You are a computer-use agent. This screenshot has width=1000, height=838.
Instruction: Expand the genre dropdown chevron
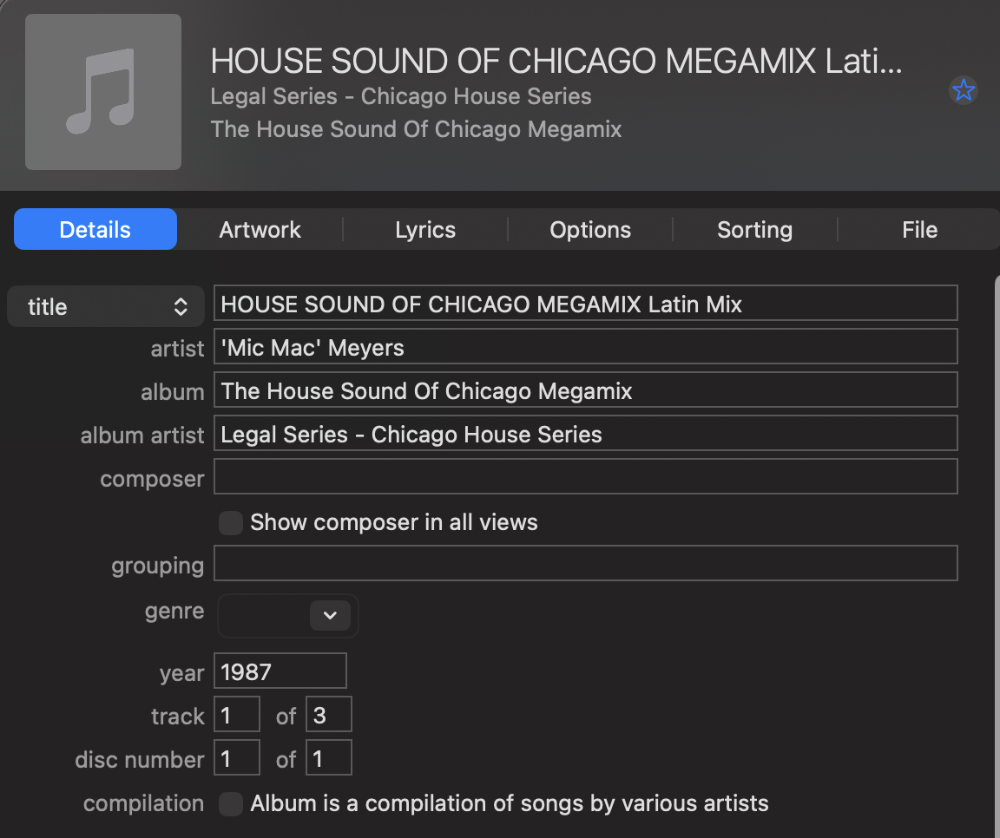pos(330,615)
